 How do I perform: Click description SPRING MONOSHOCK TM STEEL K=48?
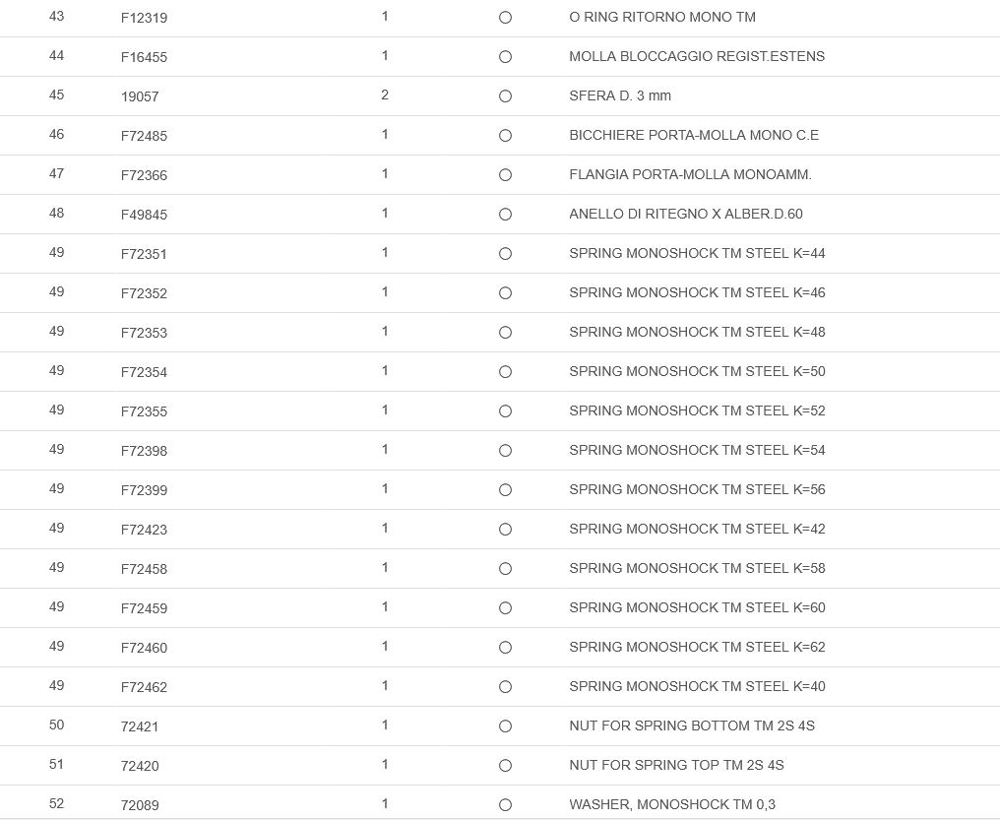[x=697, y=332]
